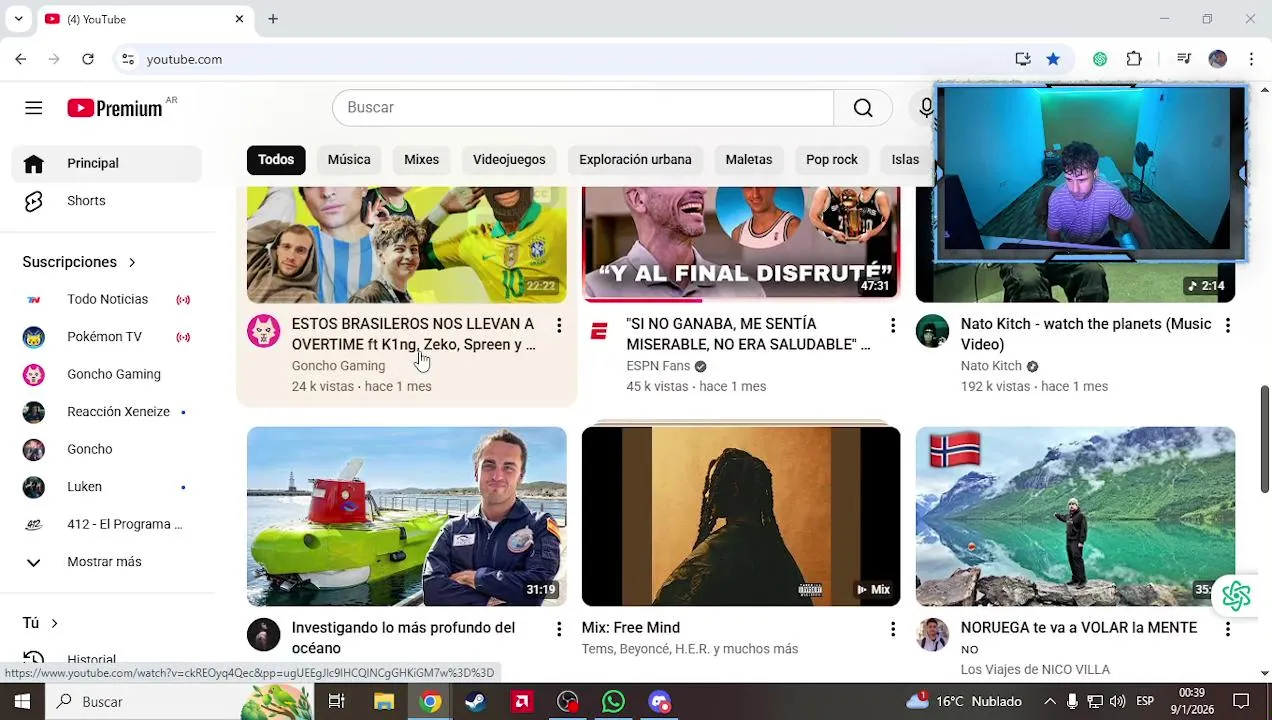This screenshot has height=720, width=1272.
Task: Click the ChatGPT extension icon in toolbar
Action: coord(1100,59)
